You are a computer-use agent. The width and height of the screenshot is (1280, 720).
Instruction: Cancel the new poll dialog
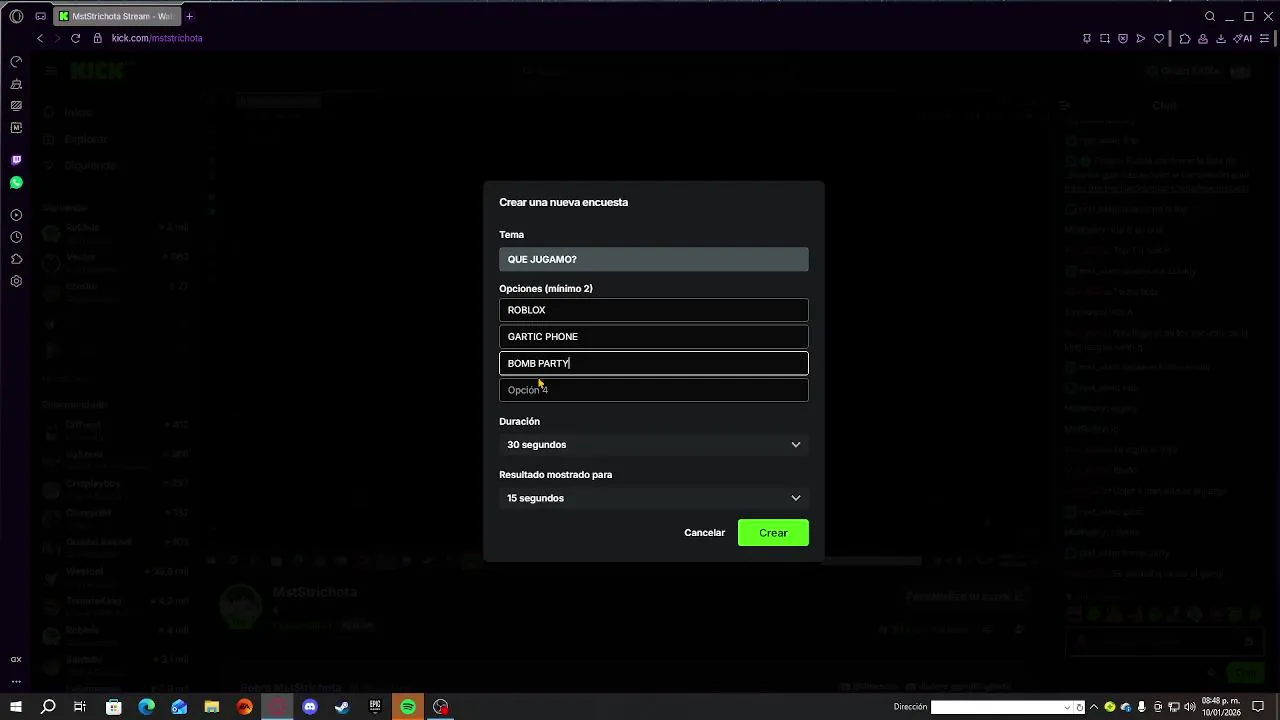point(704,533)
